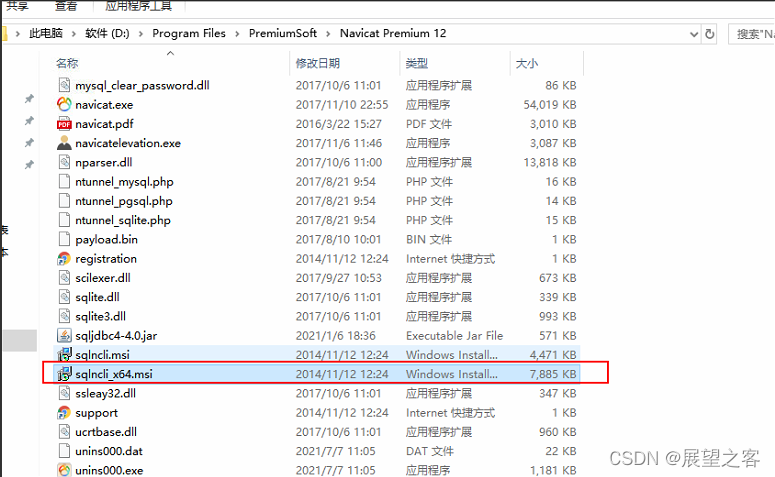This screenshot has height=477, width=775.
Task: Open the 应用程序工具 ribbon tab
Action: (139, 6)
